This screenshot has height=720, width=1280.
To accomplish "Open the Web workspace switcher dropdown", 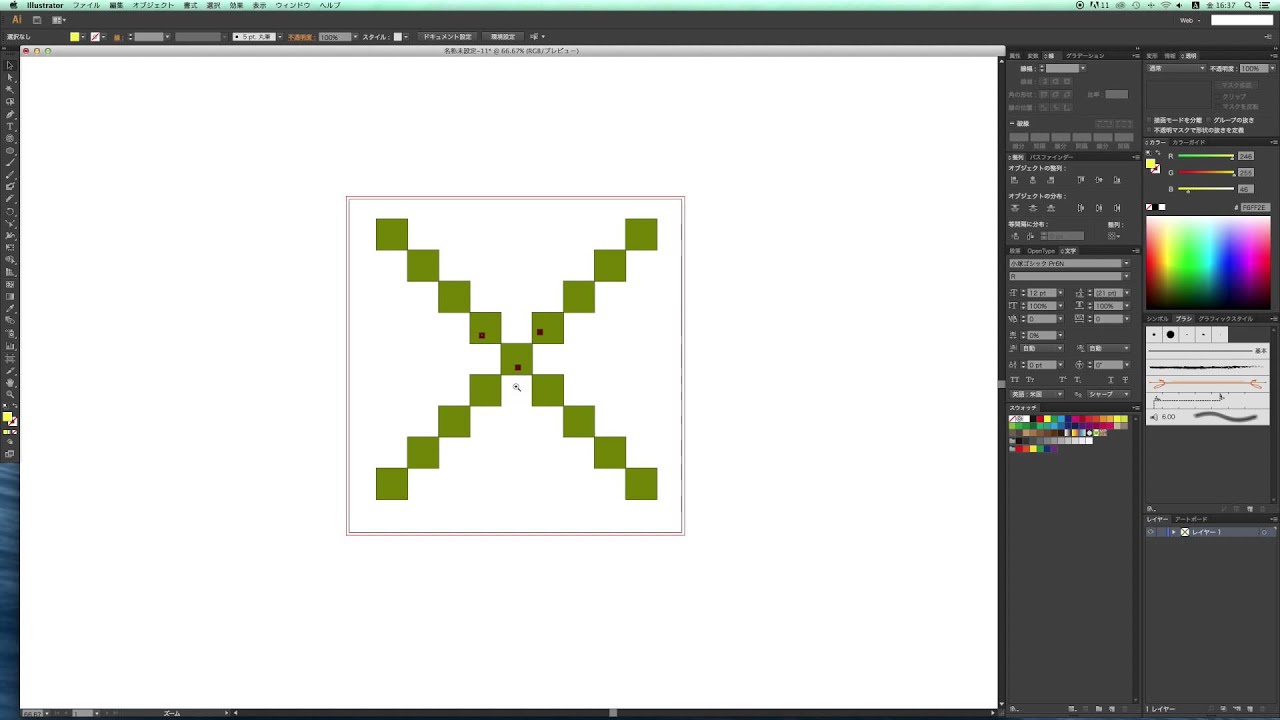I will [1192, 20].
